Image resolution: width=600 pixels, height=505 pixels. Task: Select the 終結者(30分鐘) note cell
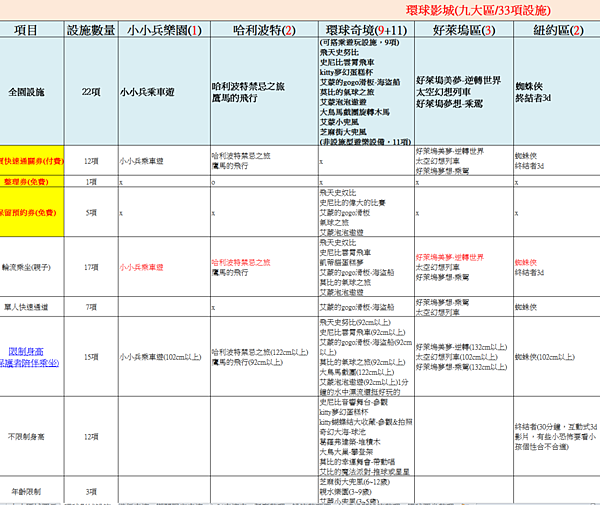point(557,436)
